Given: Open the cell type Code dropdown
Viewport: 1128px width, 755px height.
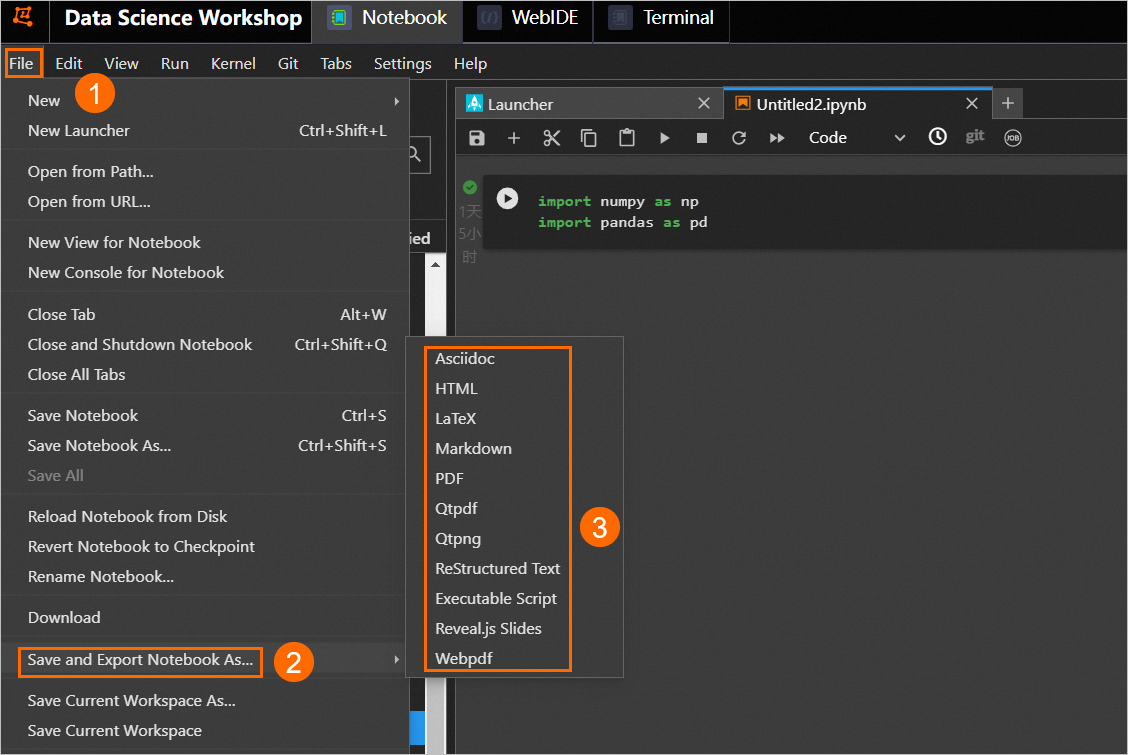Looking at the screenshot, I should (856, 138).
